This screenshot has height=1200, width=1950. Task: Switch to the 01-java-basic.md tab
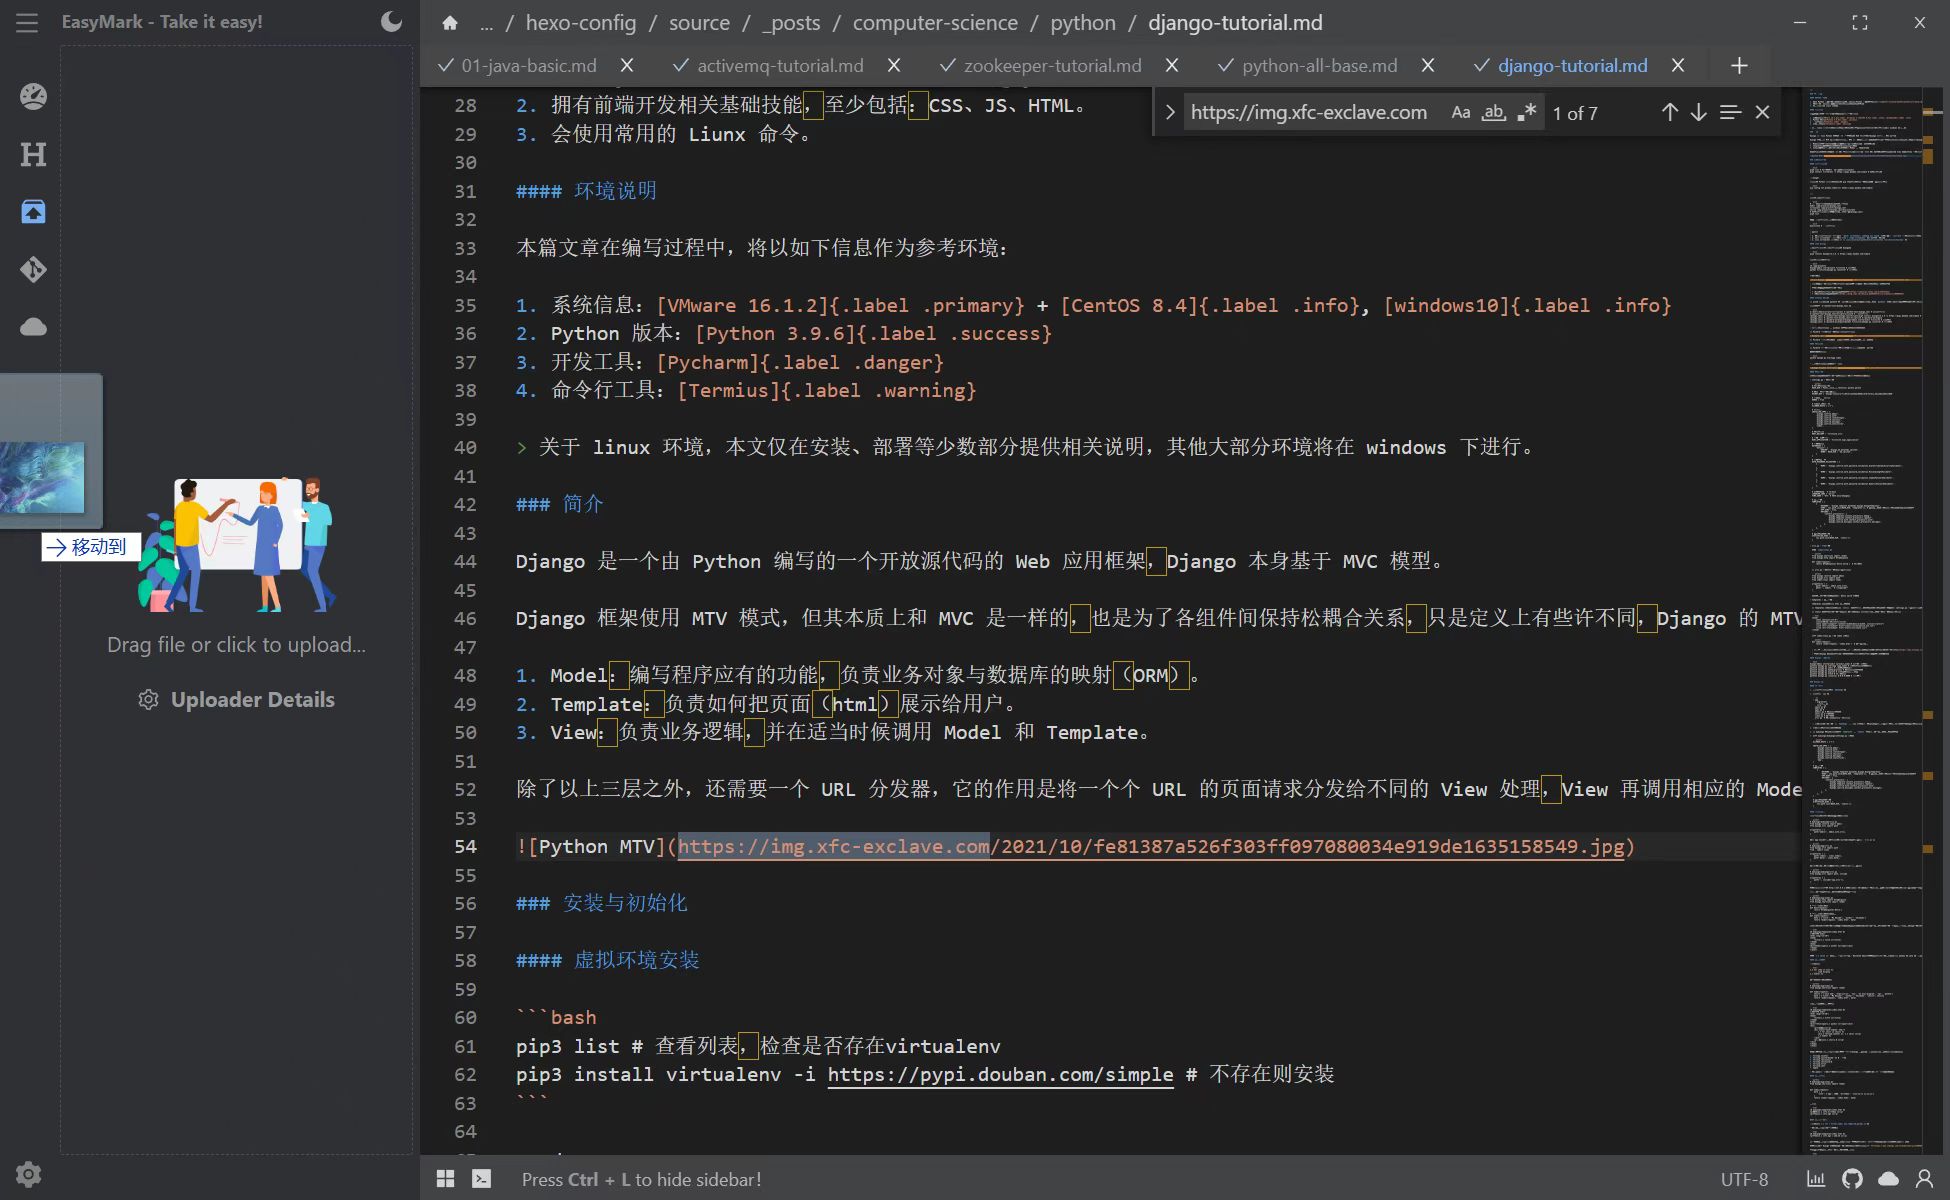[x=528, y=65]
